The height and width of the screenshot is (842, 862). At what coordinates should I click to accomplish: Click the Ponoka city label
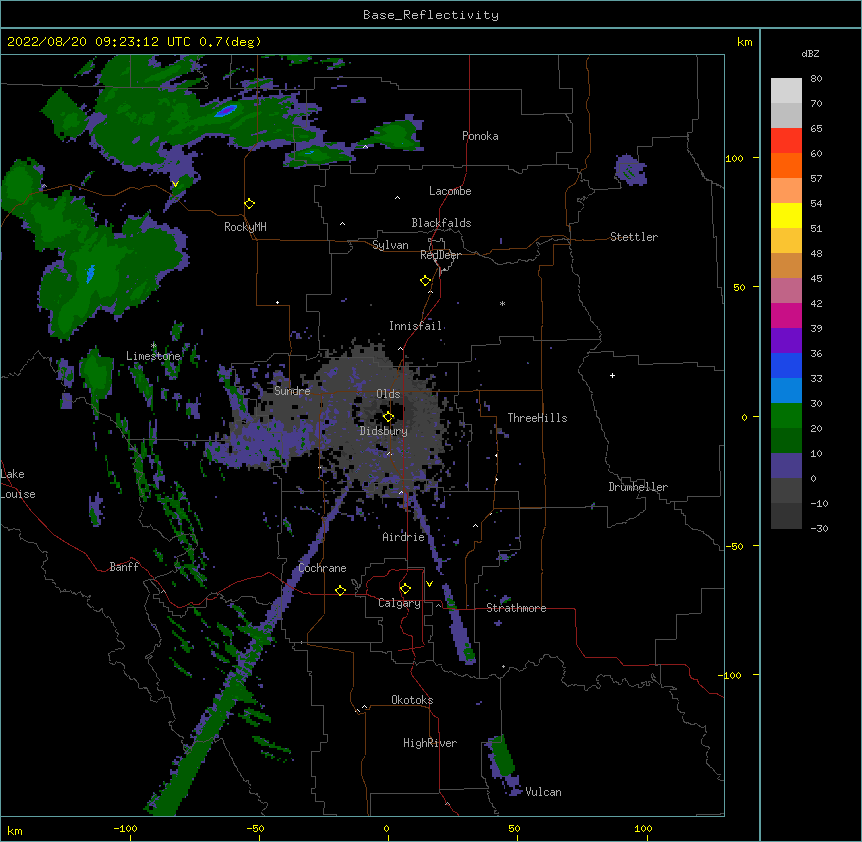480,136
